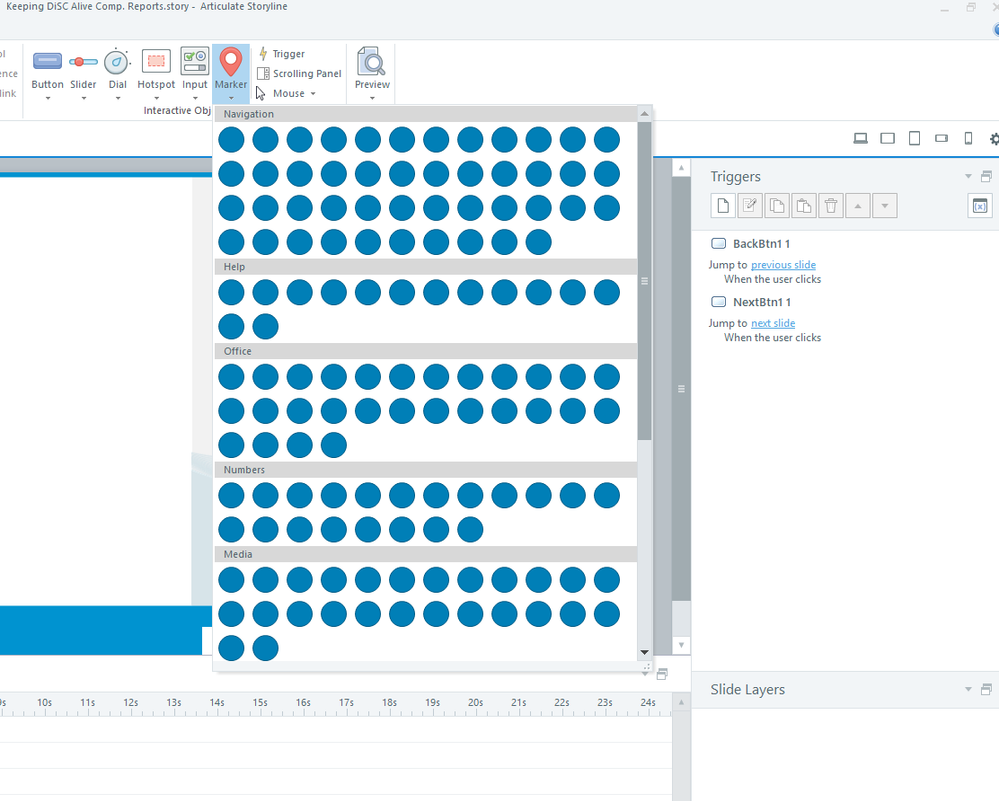Choose the first marker under the Help section
Viewport: 999px width, 801px height.
coord(231,292)
